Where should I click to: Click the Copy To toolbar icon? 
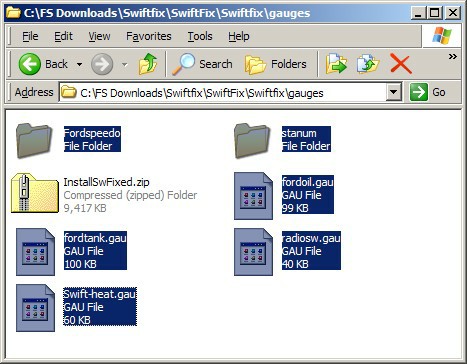[368, 64]
